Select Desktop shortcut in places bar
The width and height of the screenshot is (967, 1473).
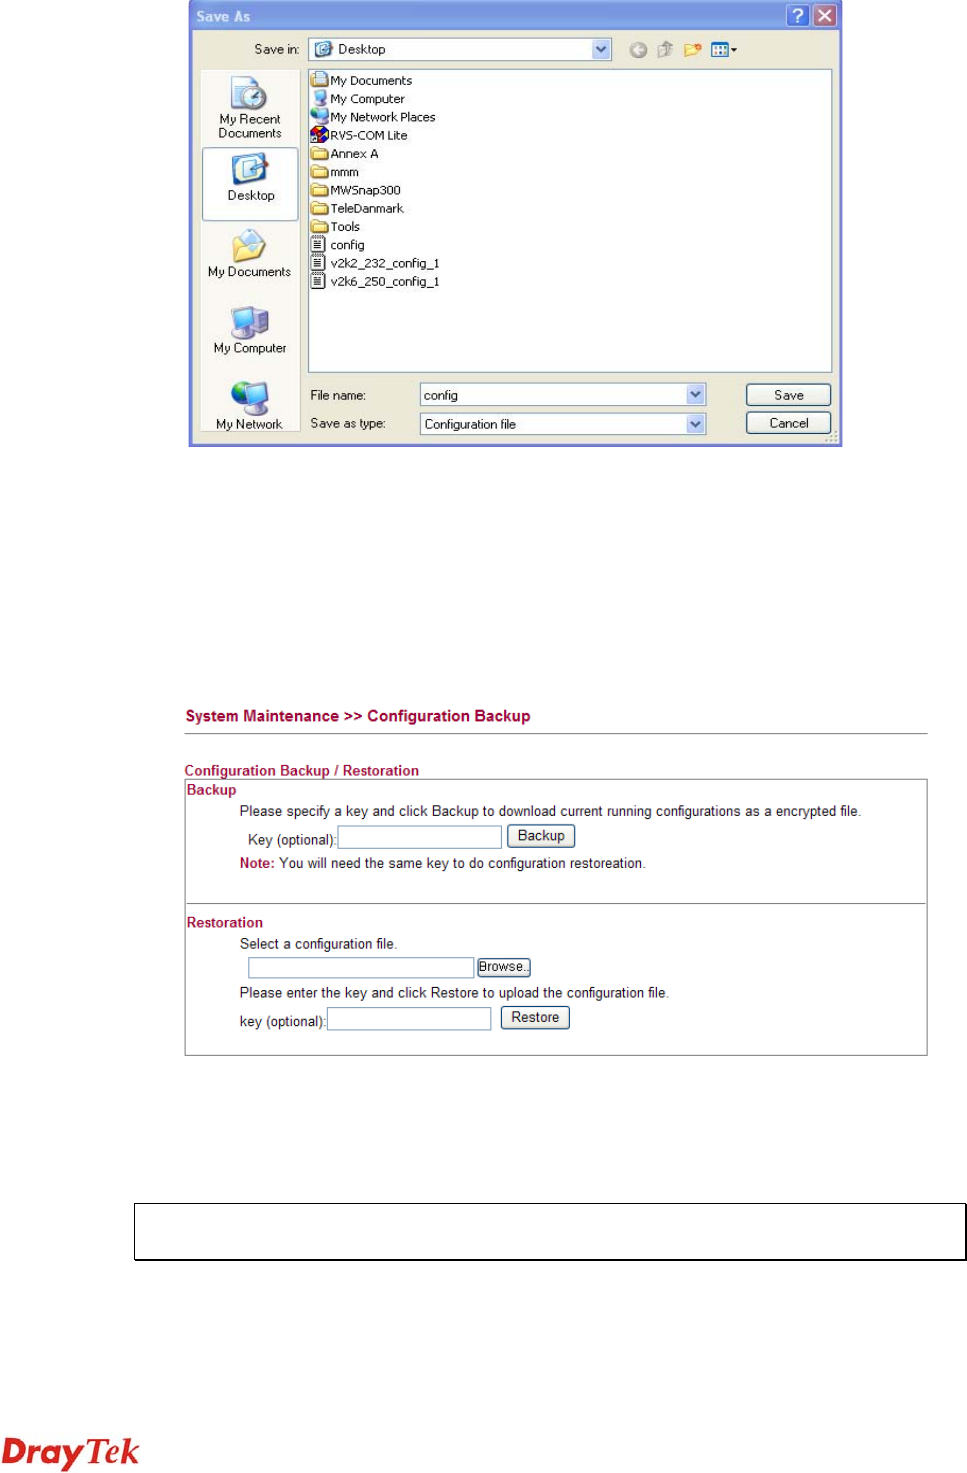(x=250, y=183)
